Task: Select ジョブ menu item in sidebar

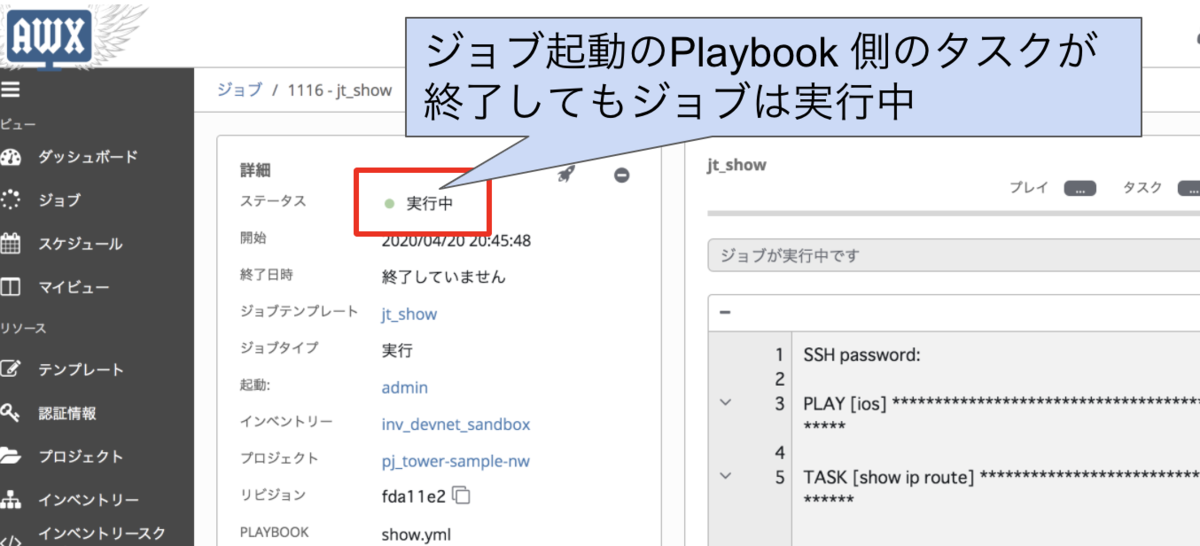Action: point(59,200)
